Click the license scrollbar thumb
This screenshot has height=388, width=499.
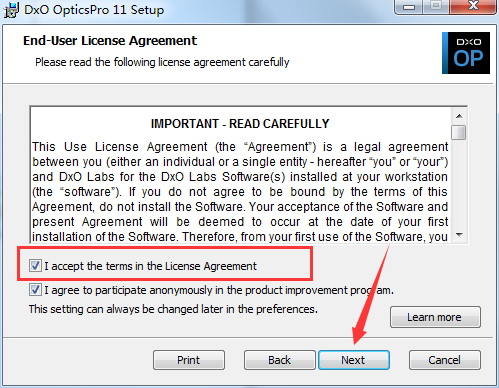point(459,132)
